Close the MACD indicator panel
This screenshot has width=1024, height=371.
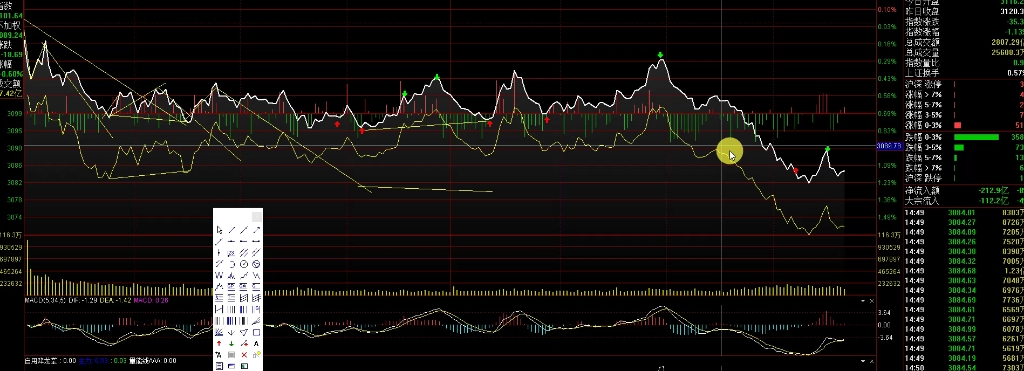(x=871, y=301)
